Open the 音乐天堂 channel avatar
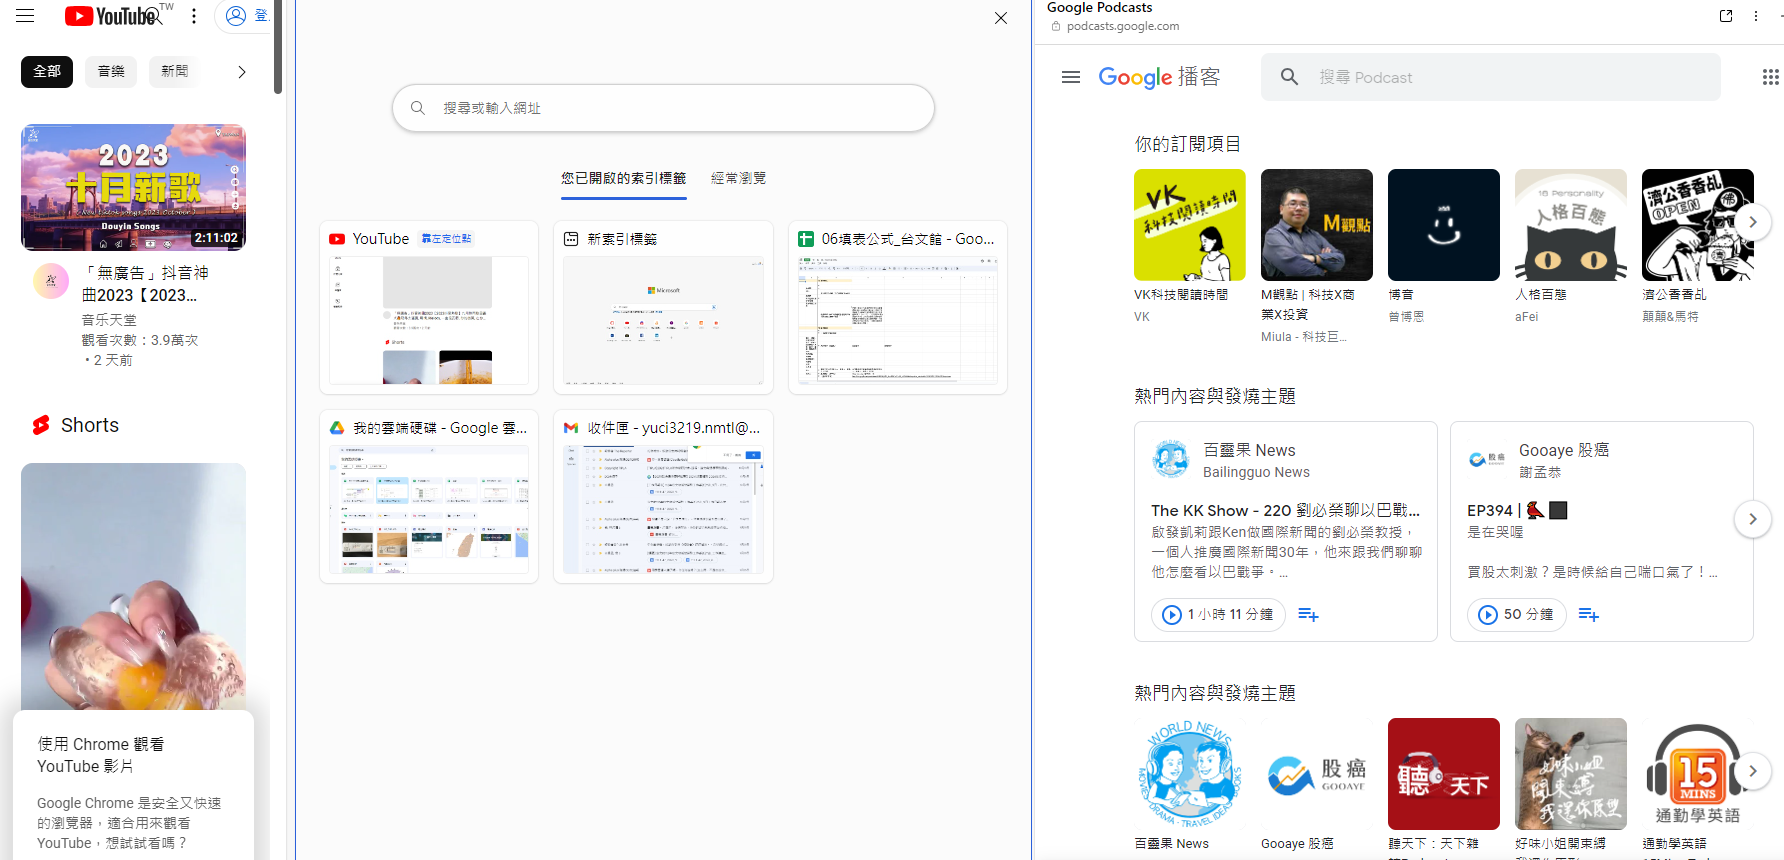 (51, 282)
